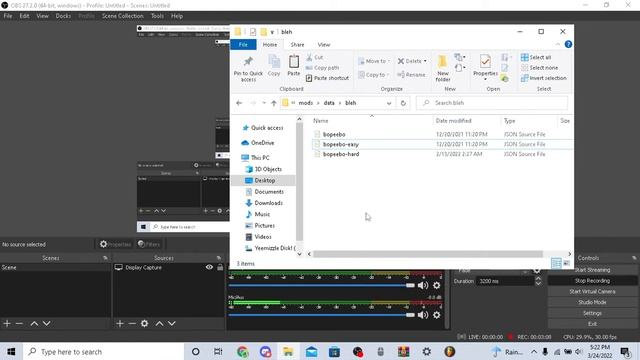Screen dimensions: 640x360
Task: Click the Paste clipboard icon
Action: pos(293,62)
